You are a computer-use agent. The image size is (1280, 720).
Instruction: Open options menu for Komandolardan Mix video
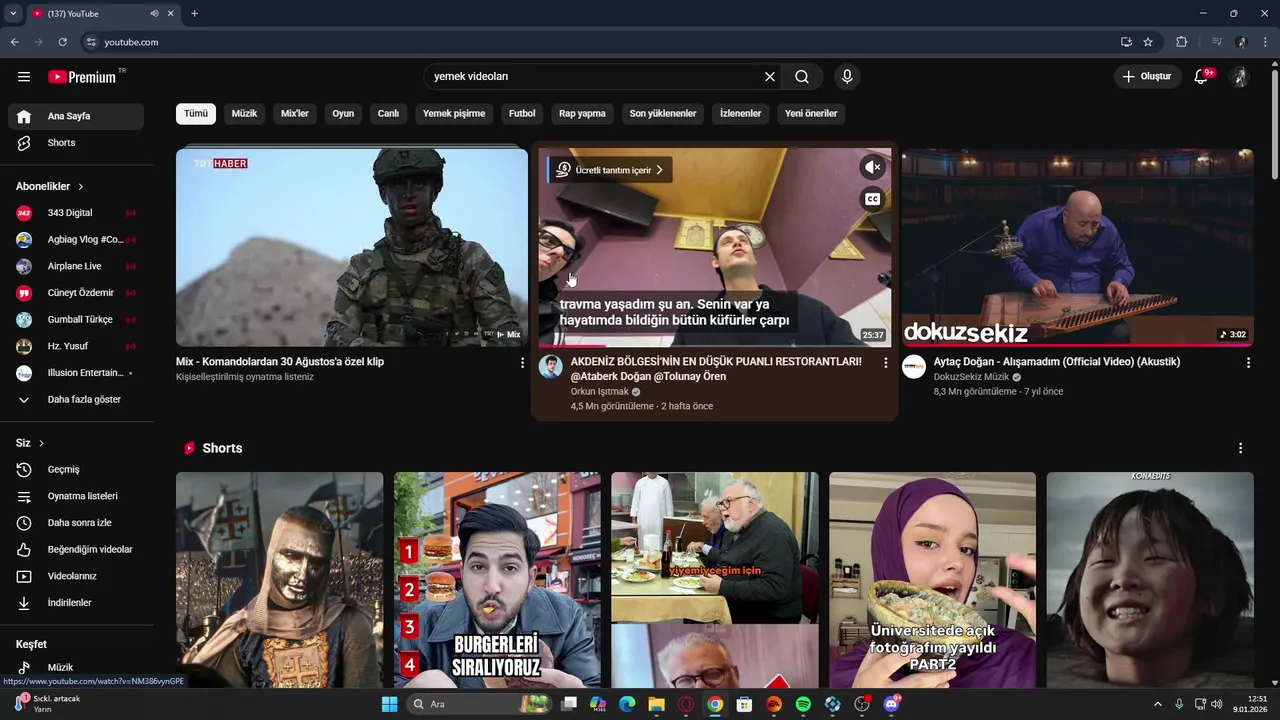click(522, 363)
